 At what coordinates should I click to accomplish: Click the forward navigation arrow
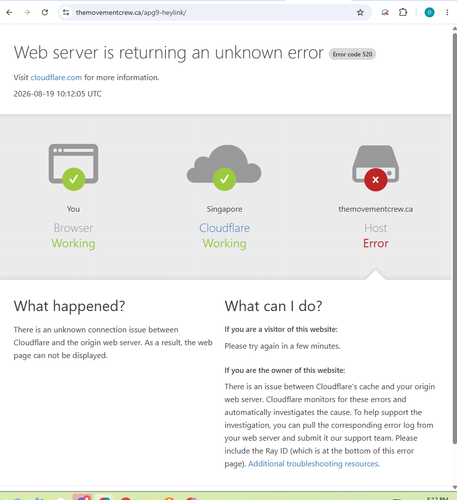coord(27,13)
